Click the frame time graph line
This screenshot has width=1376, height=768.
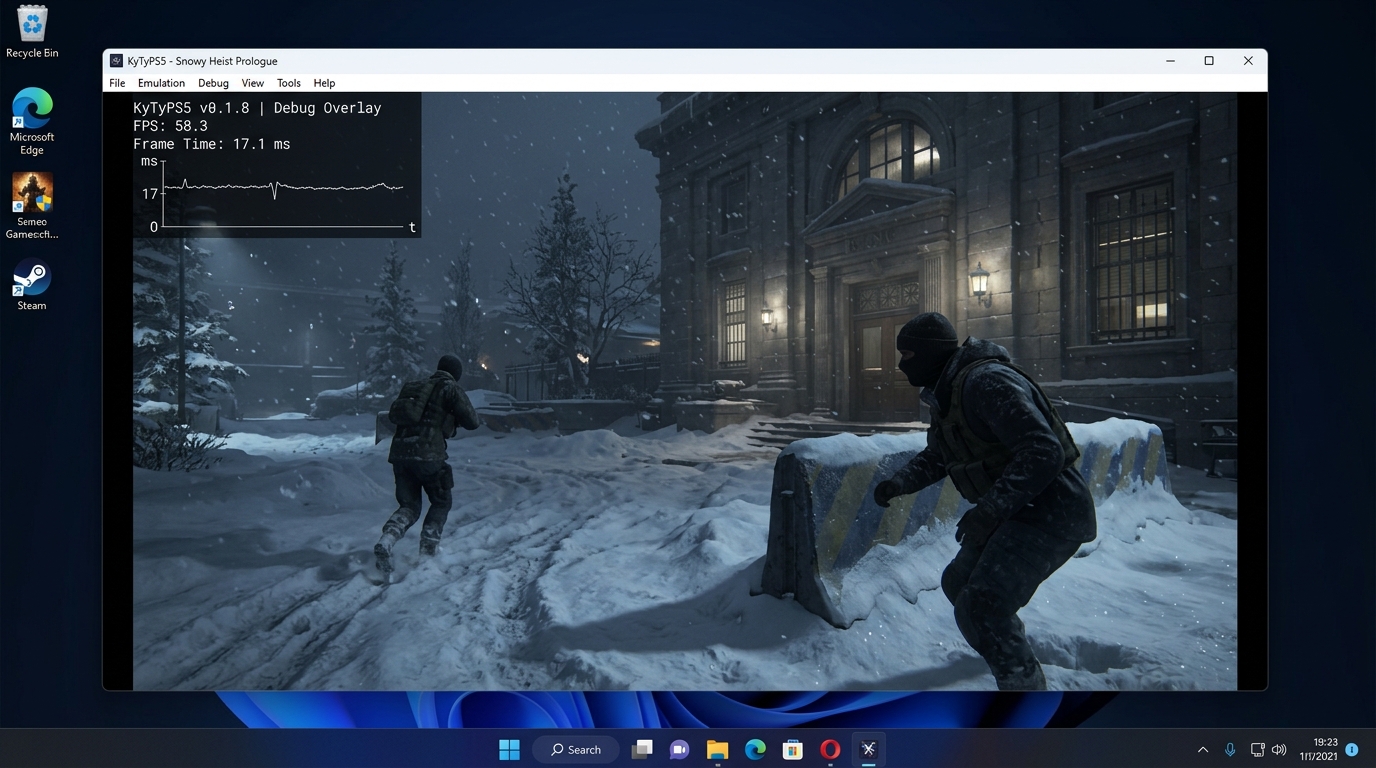point(283,187)
